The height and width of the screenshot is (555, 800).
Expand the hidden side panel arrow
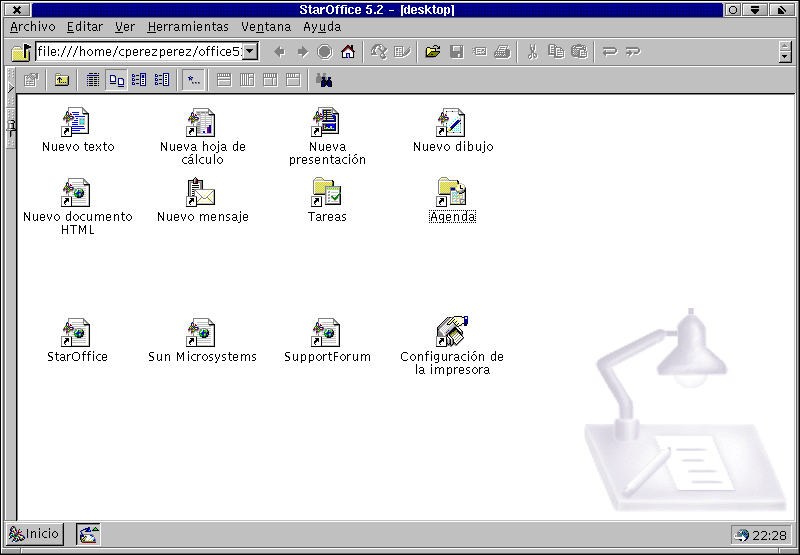(x=10, y=88)
